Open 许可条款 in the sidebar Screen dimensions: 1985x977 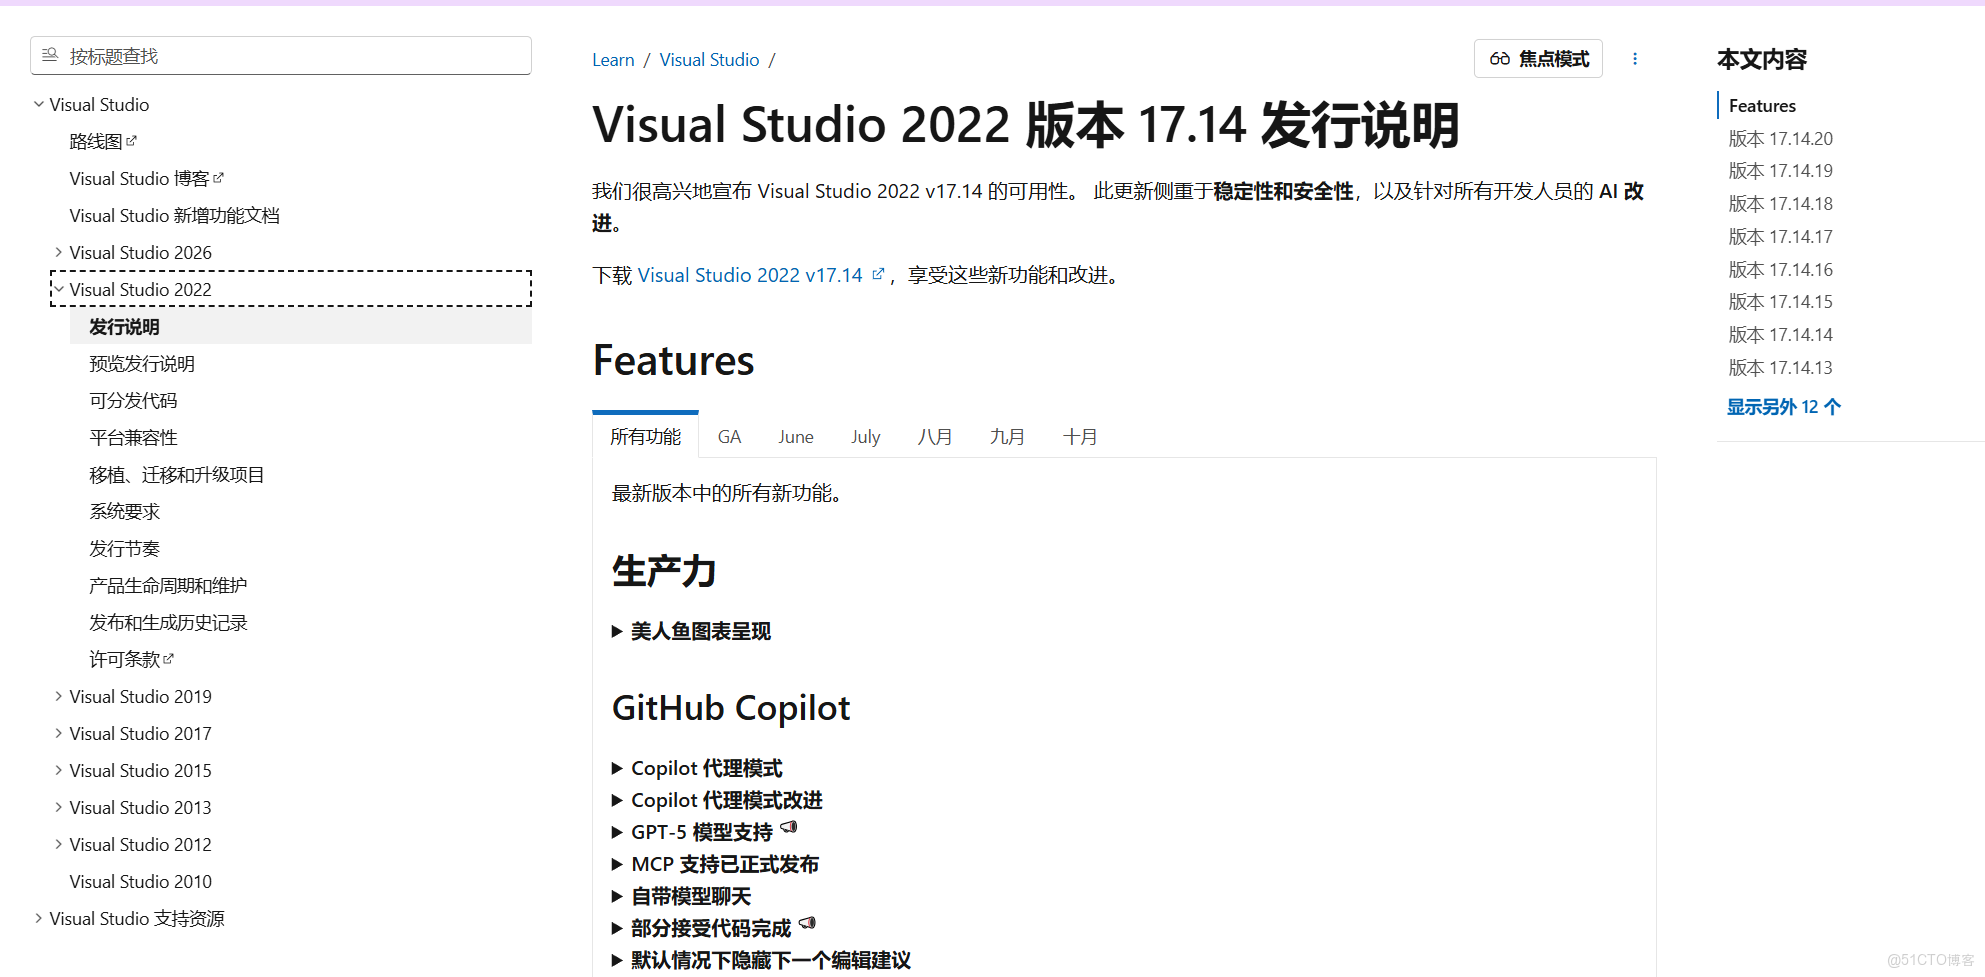coord(124,659)
